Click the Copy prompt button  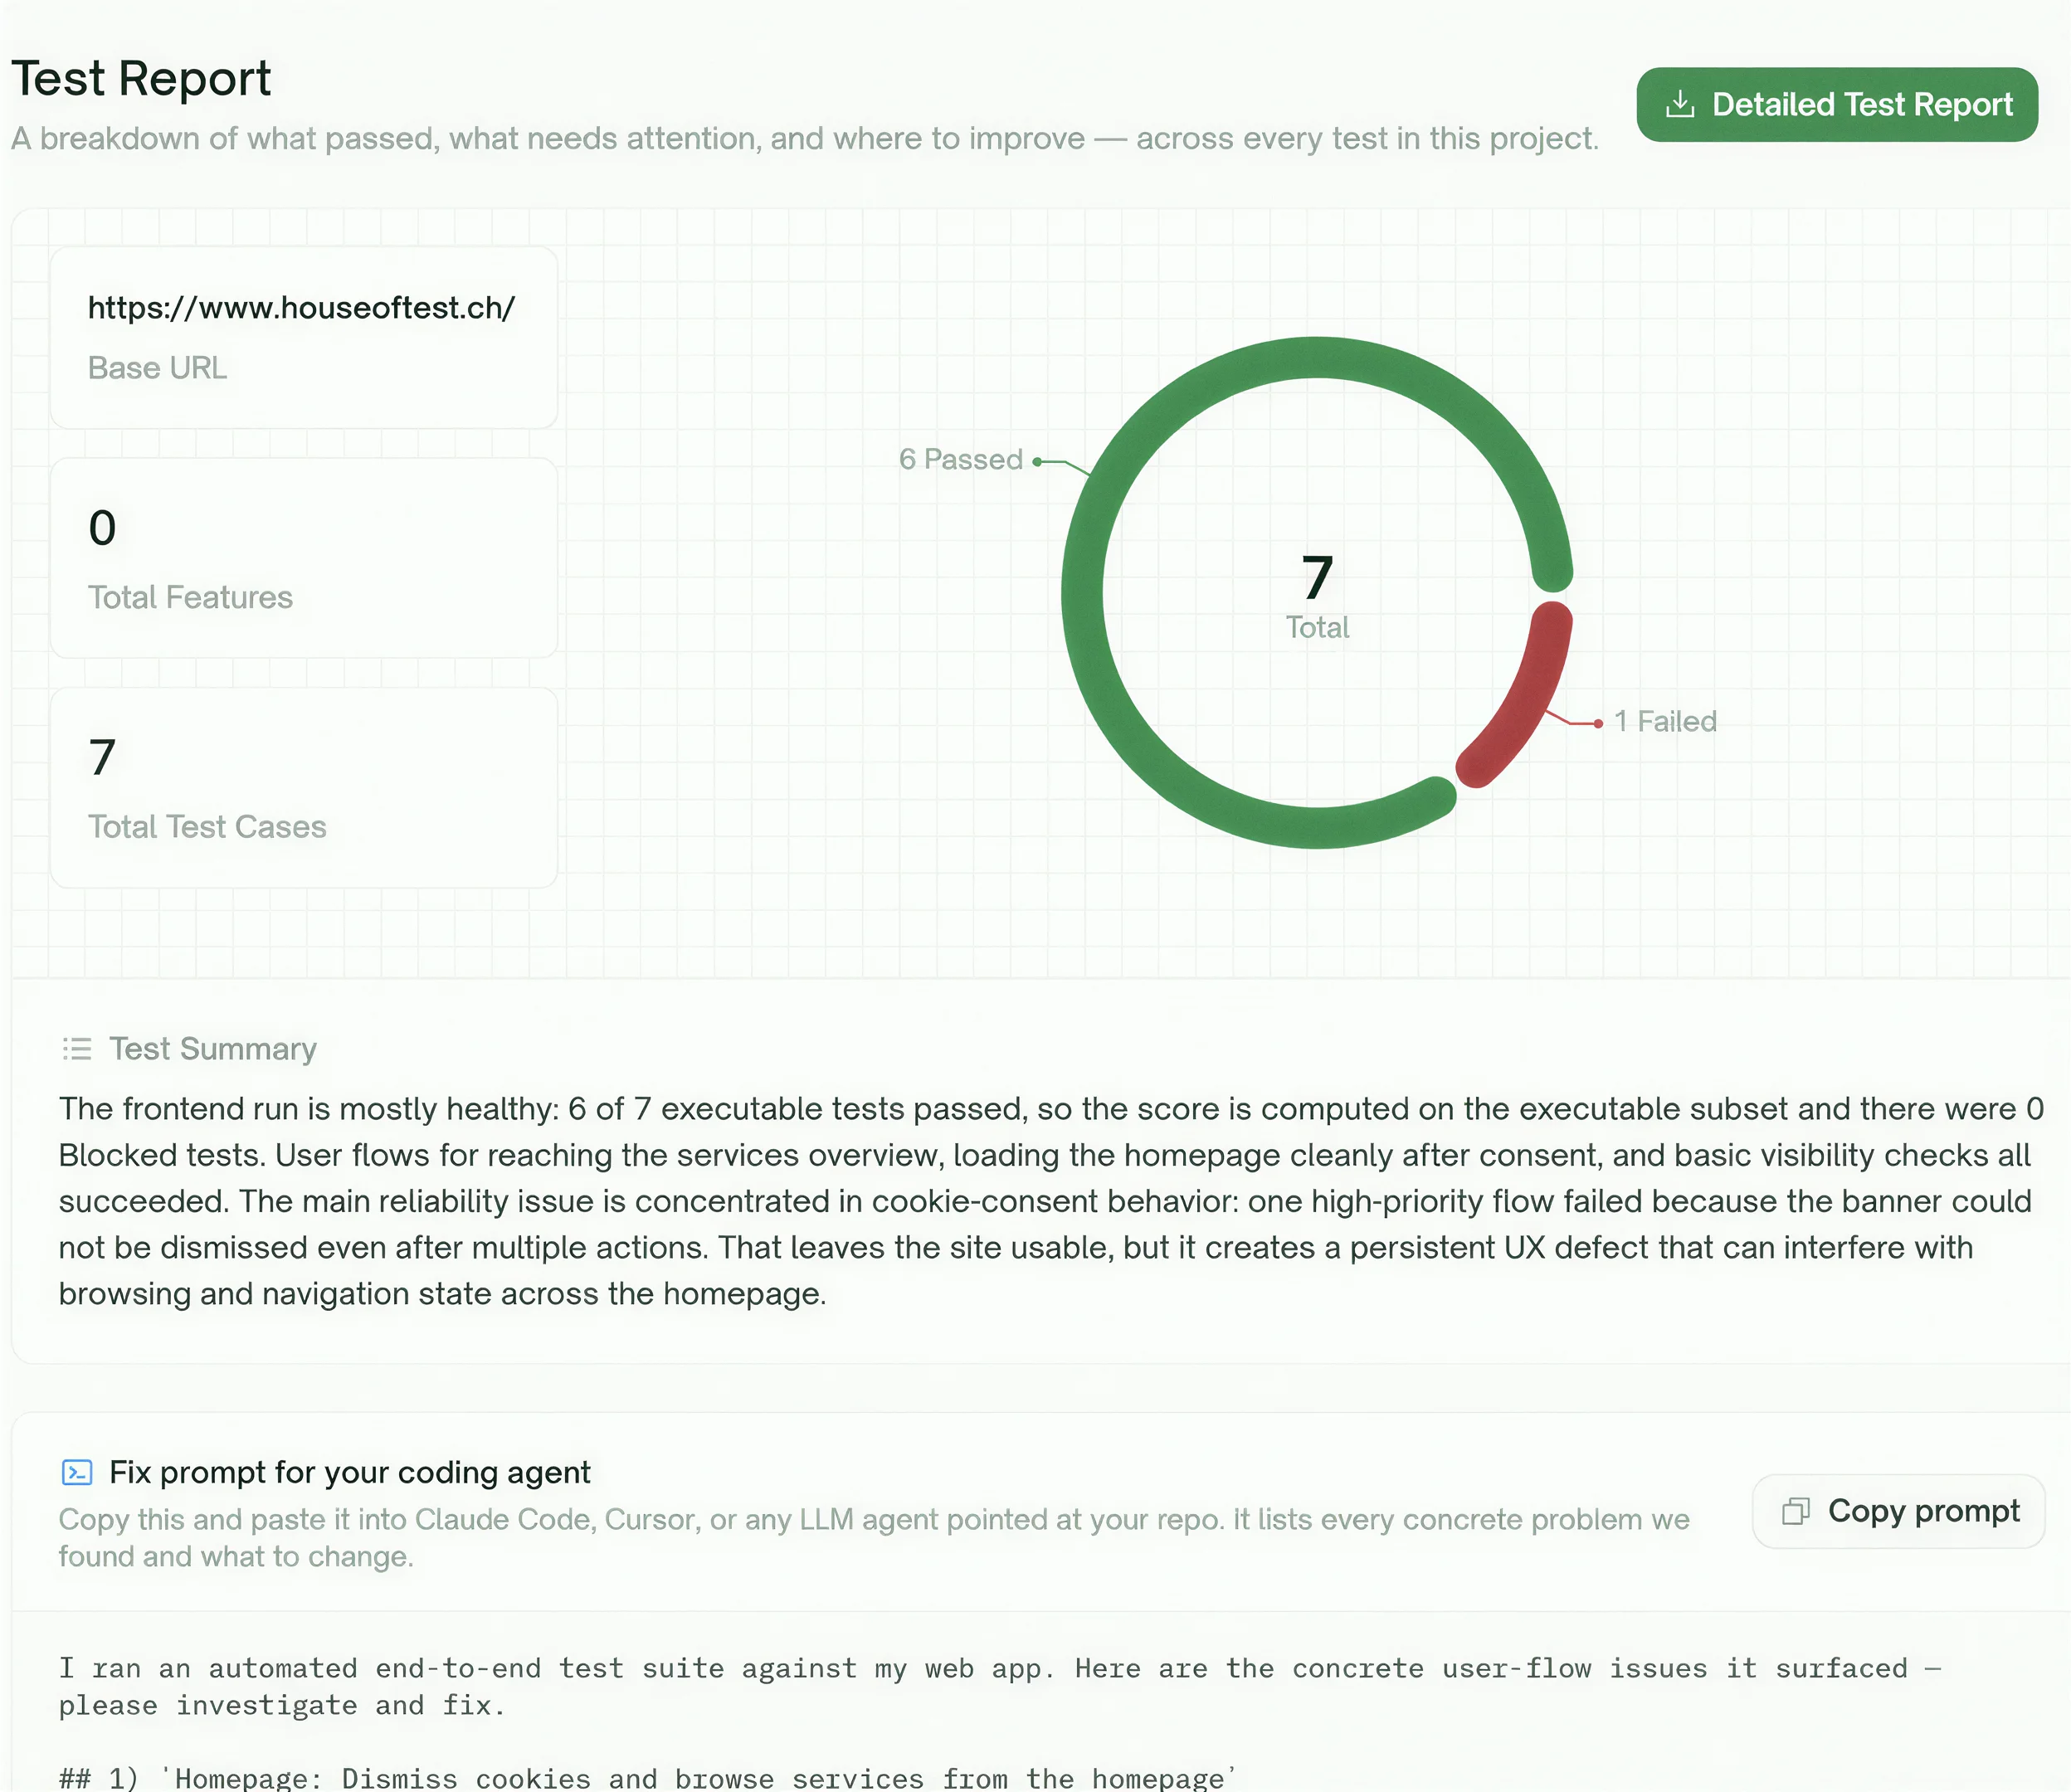coord(1899,1511)
